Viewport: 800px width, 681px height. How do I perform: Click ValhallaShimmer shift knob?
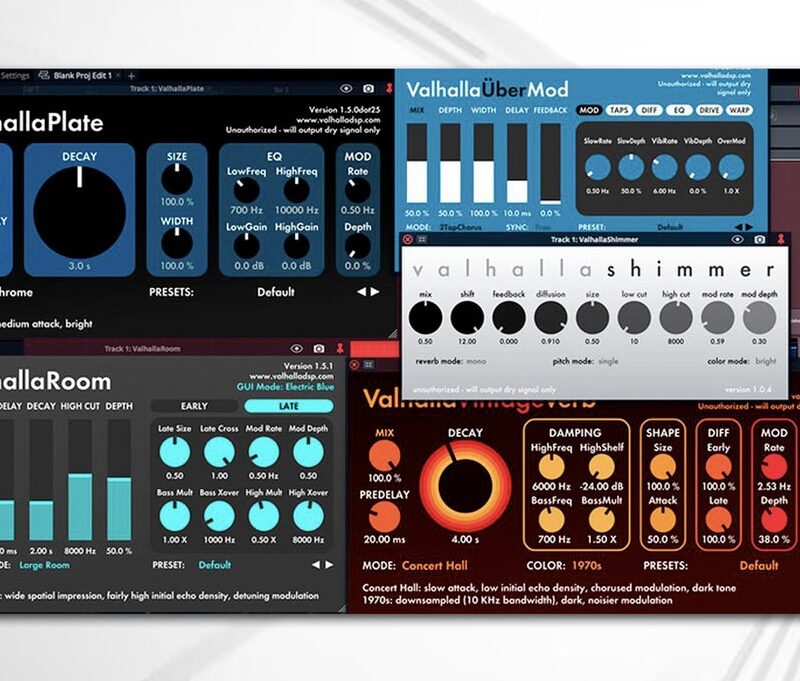[467, 317]
